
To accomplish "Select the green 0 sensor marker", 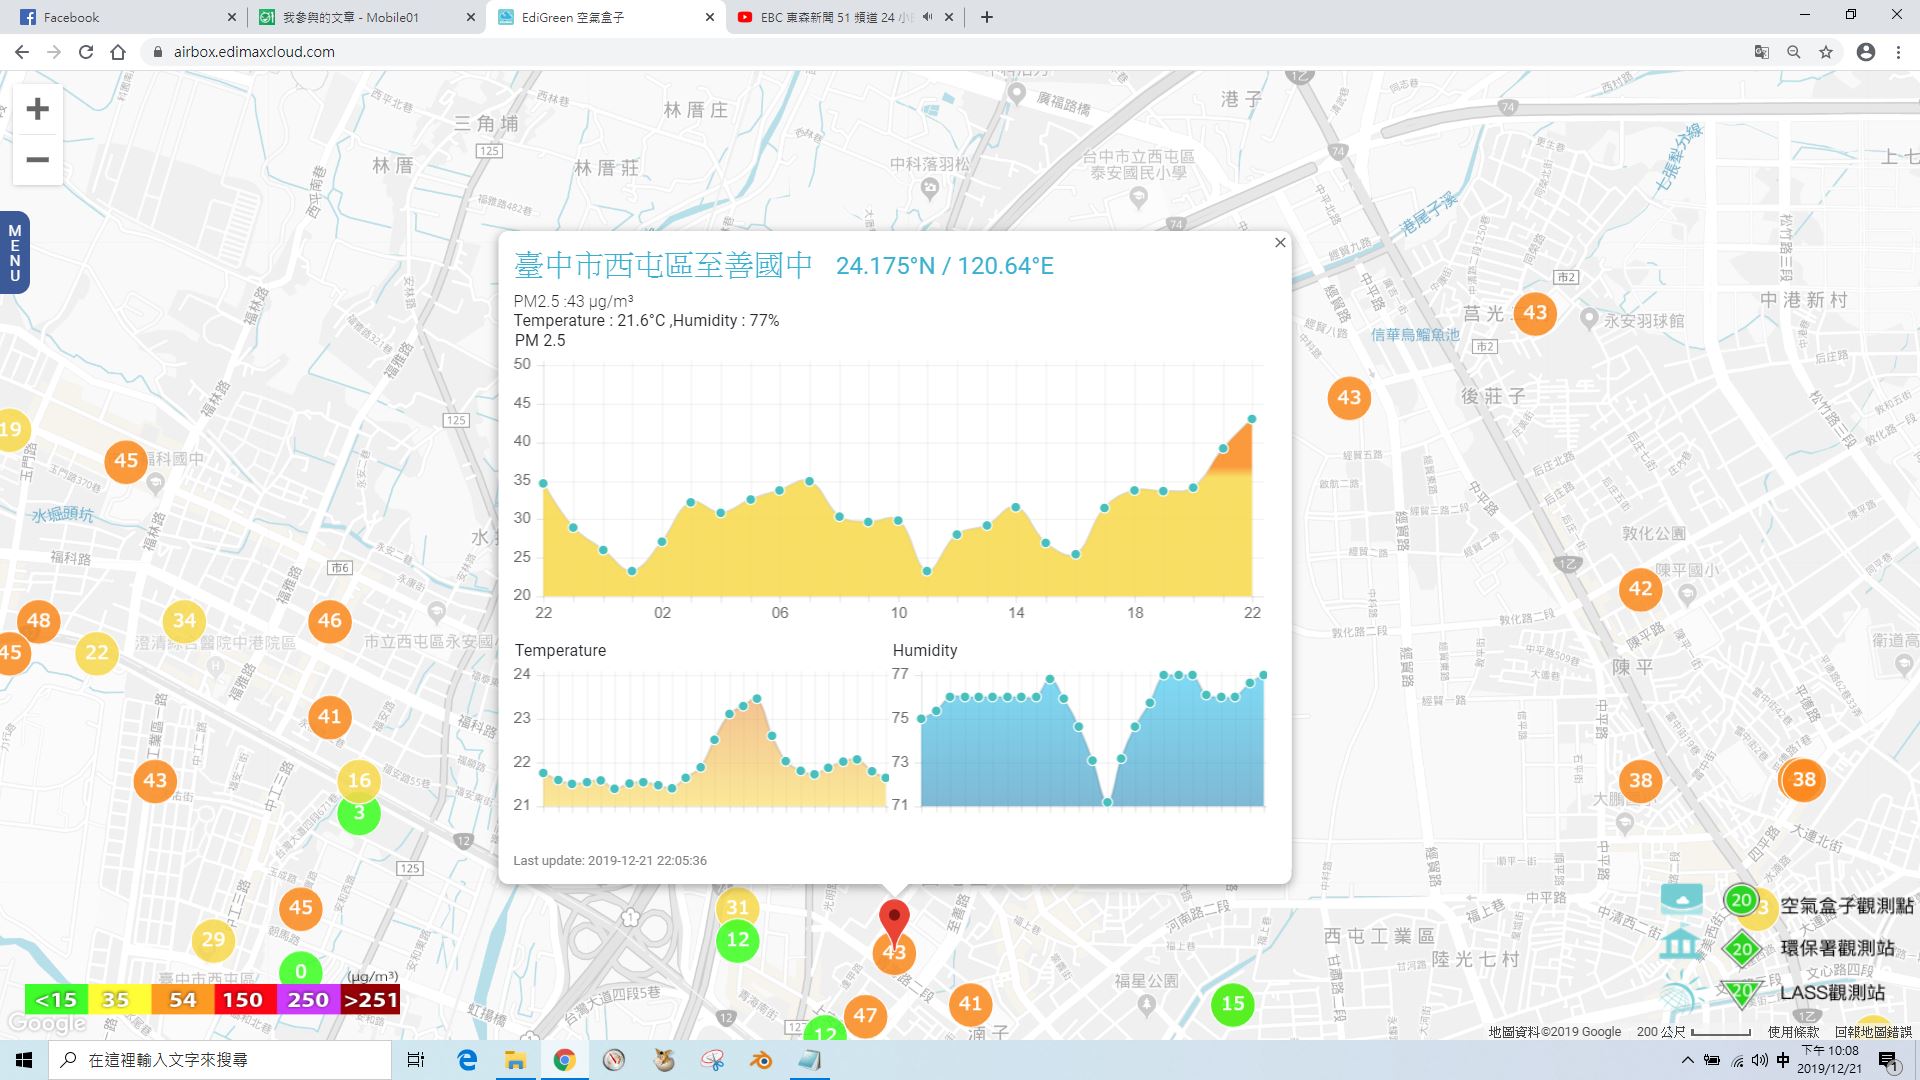I will (x=301, y=970).
